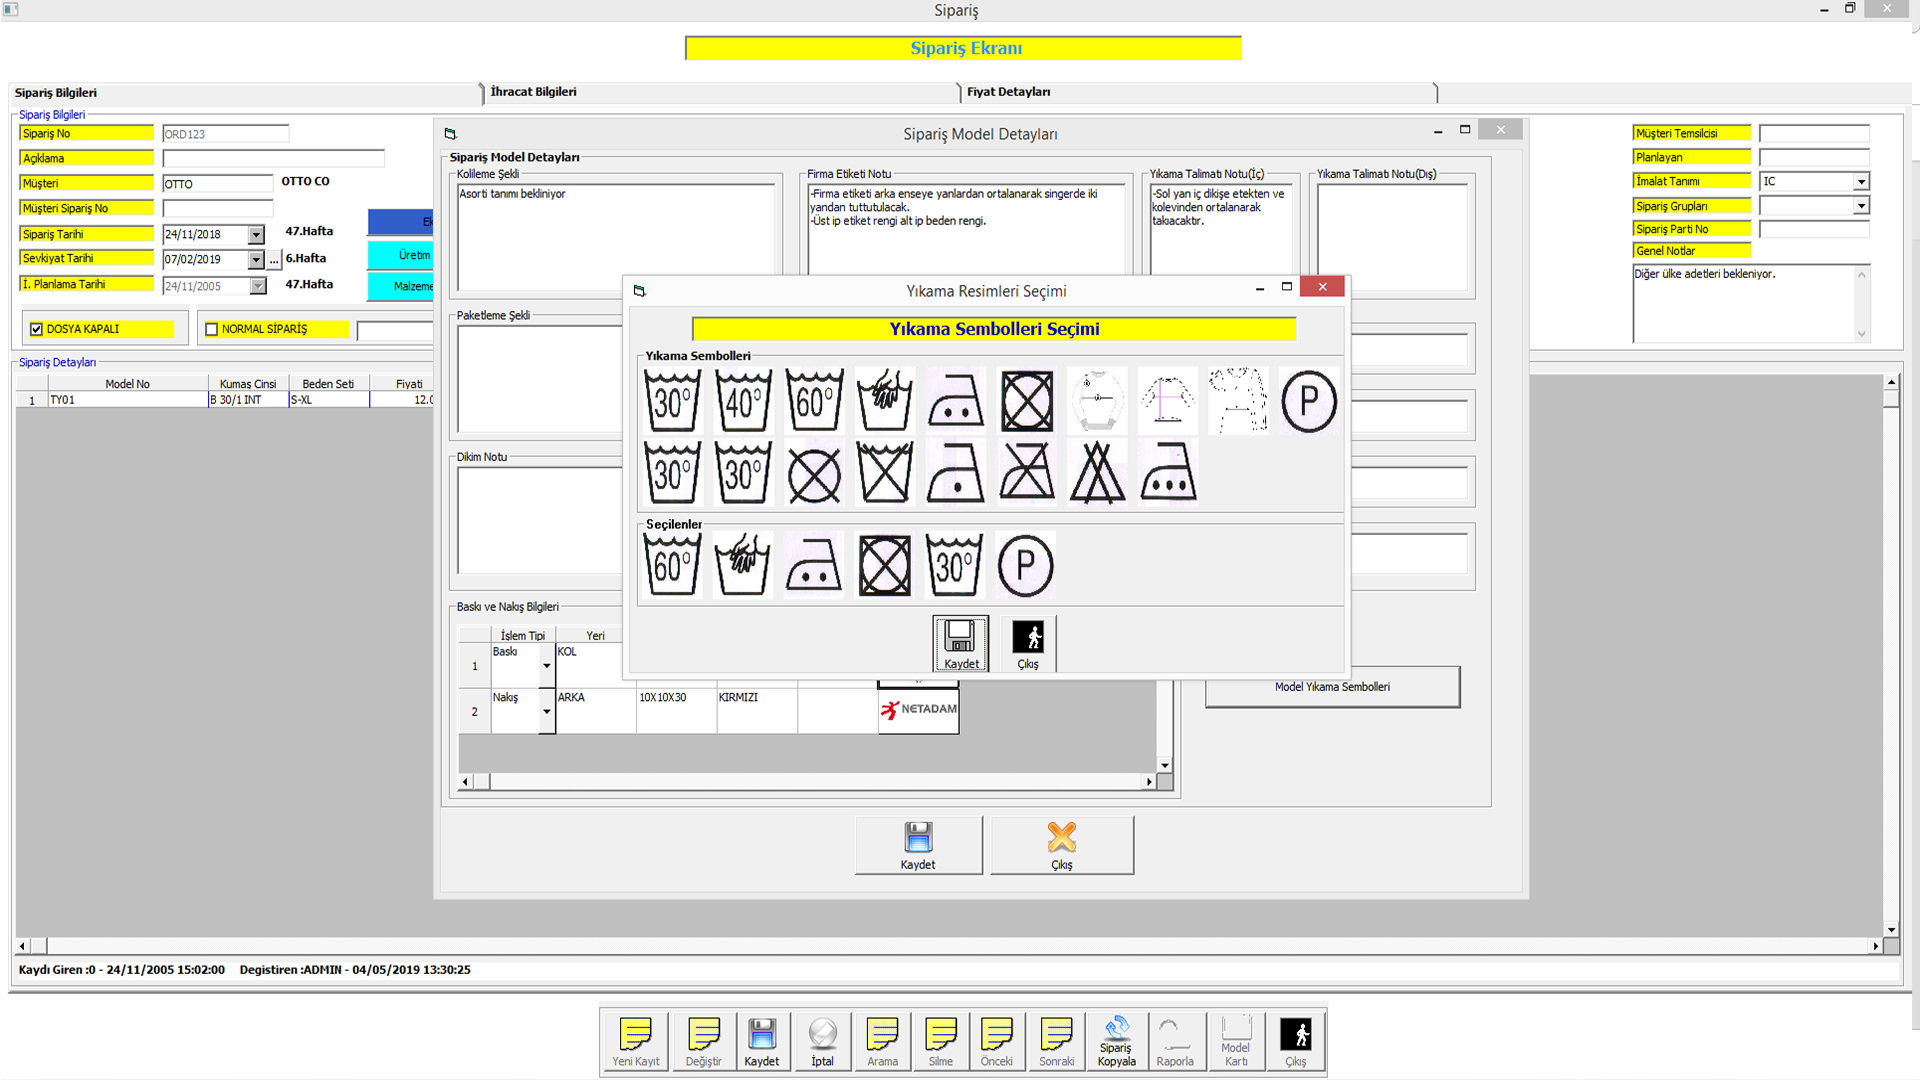Click the hand wash symbol in Seçilenler
Image resolution: width=1920 pixels, height=1080 pixels.
[x=743, y=565]
